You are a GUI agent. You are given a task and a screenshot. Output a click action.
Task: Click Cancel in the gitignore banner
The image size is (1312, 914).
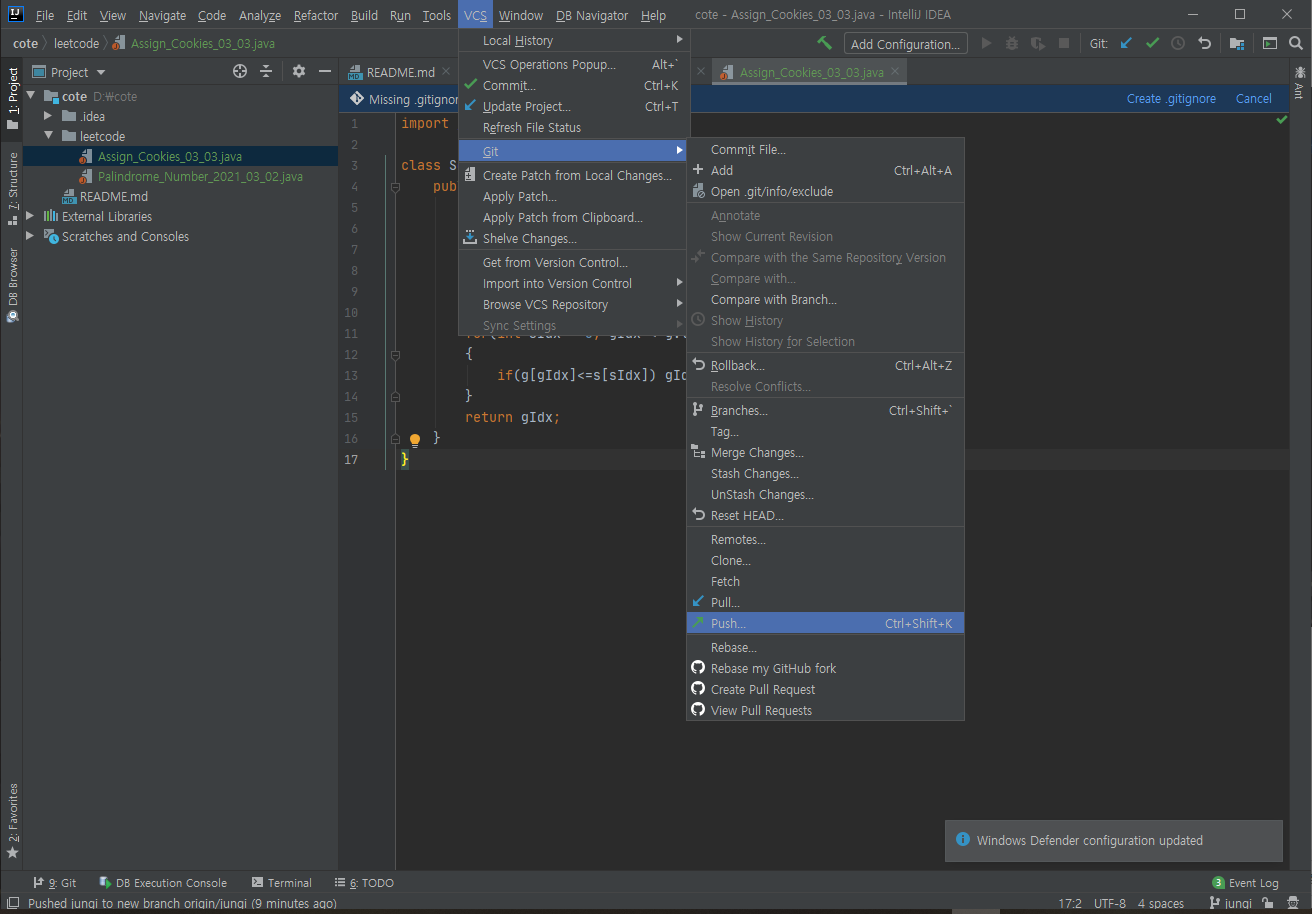click(1254, 98)
